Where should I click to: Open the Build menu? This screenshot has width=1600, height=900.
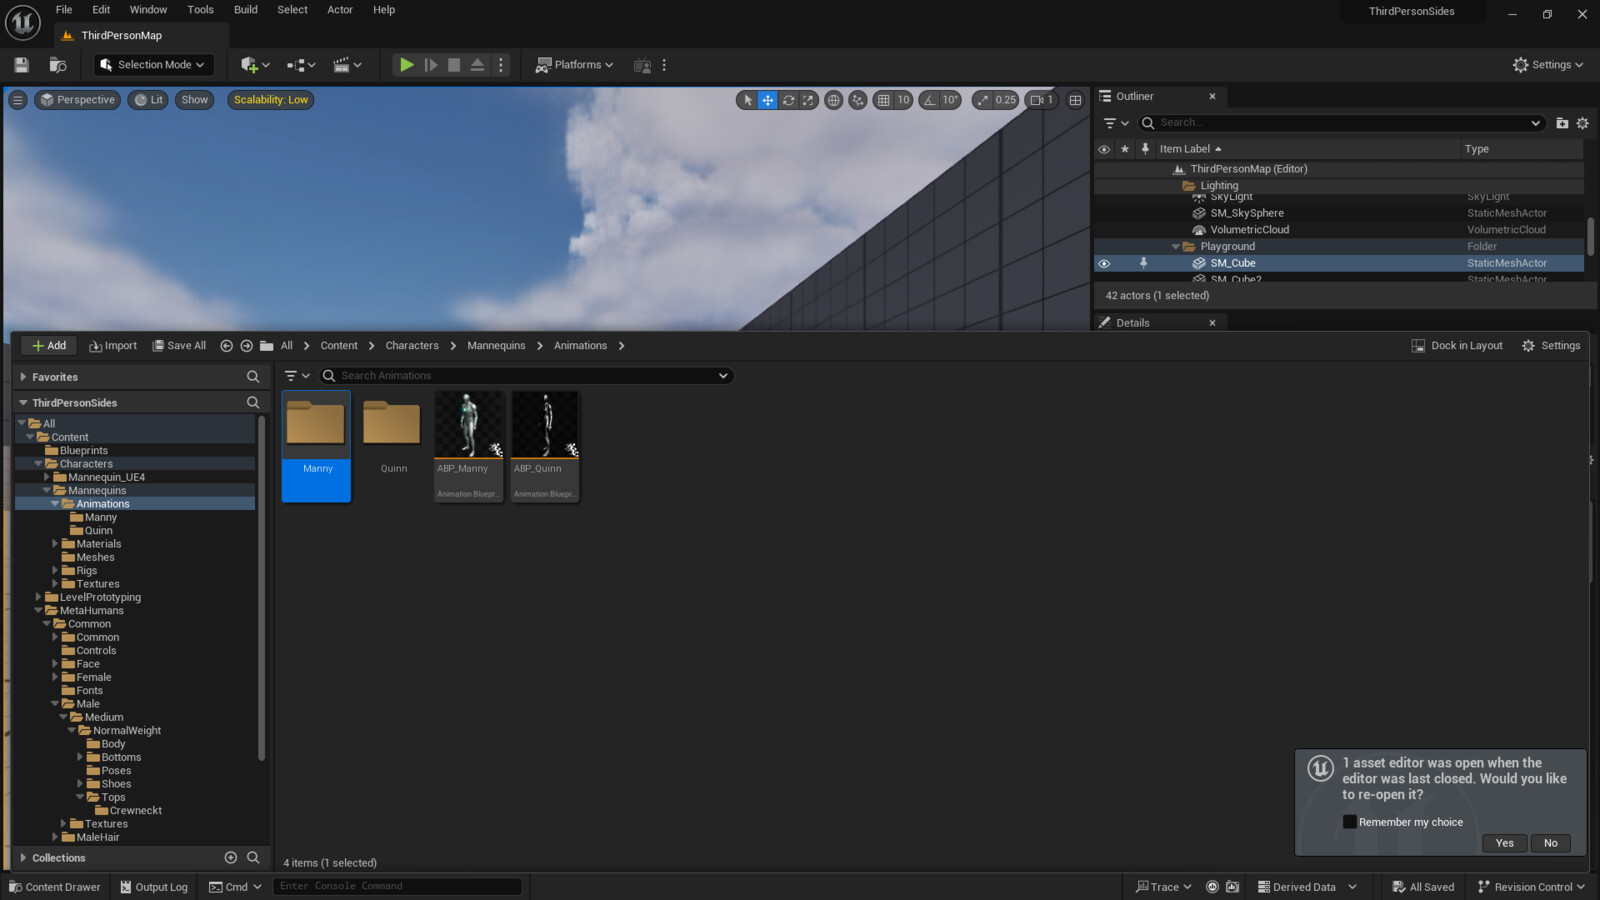click(x=245, y=10)
